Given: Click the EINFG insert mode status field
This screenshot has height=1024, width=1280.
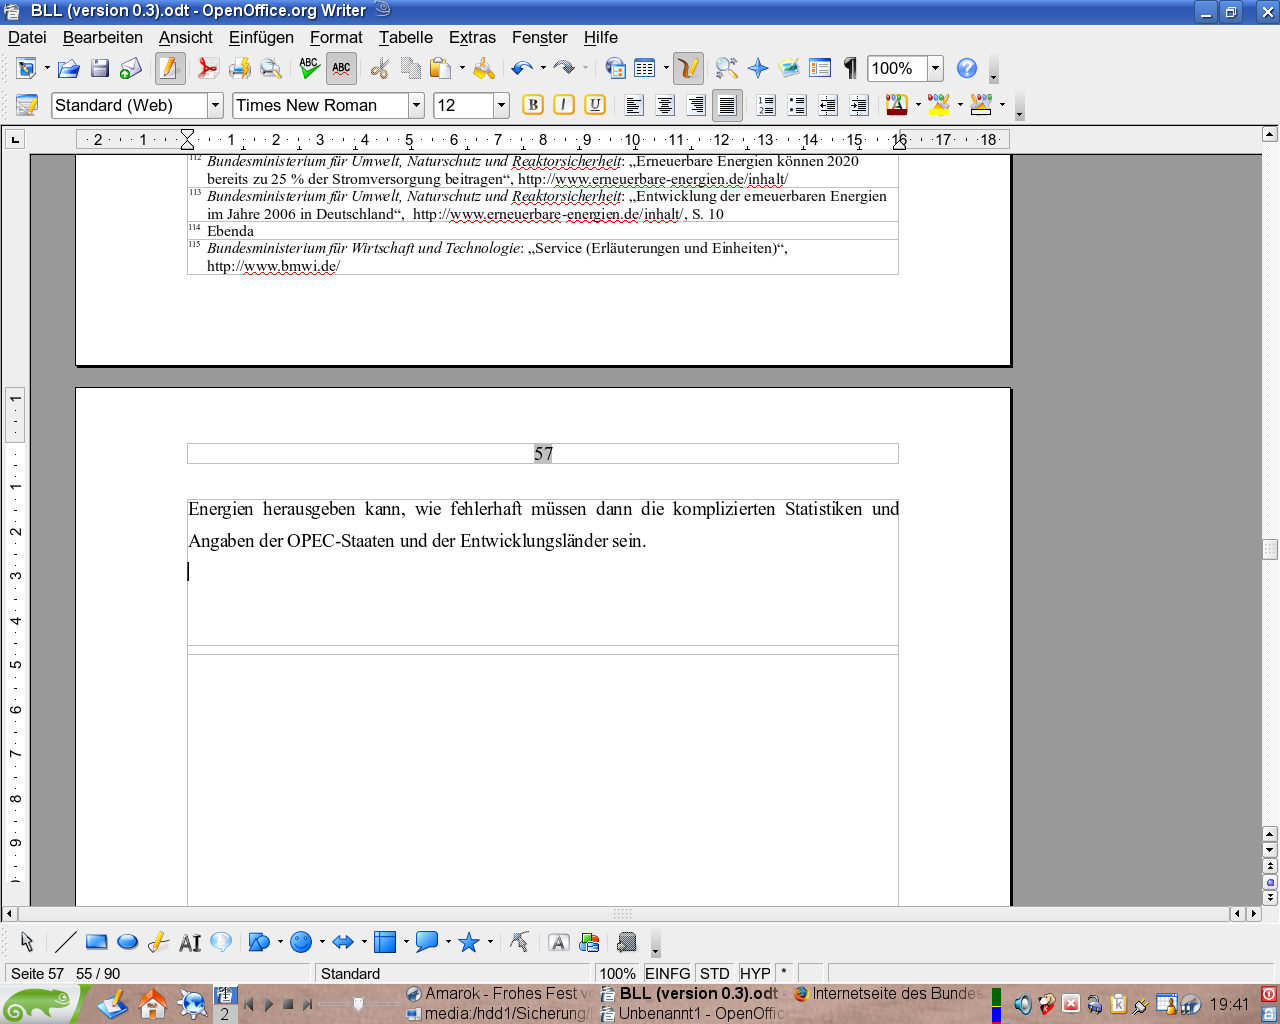Looking at the screenshot, I should pos(667,973).
